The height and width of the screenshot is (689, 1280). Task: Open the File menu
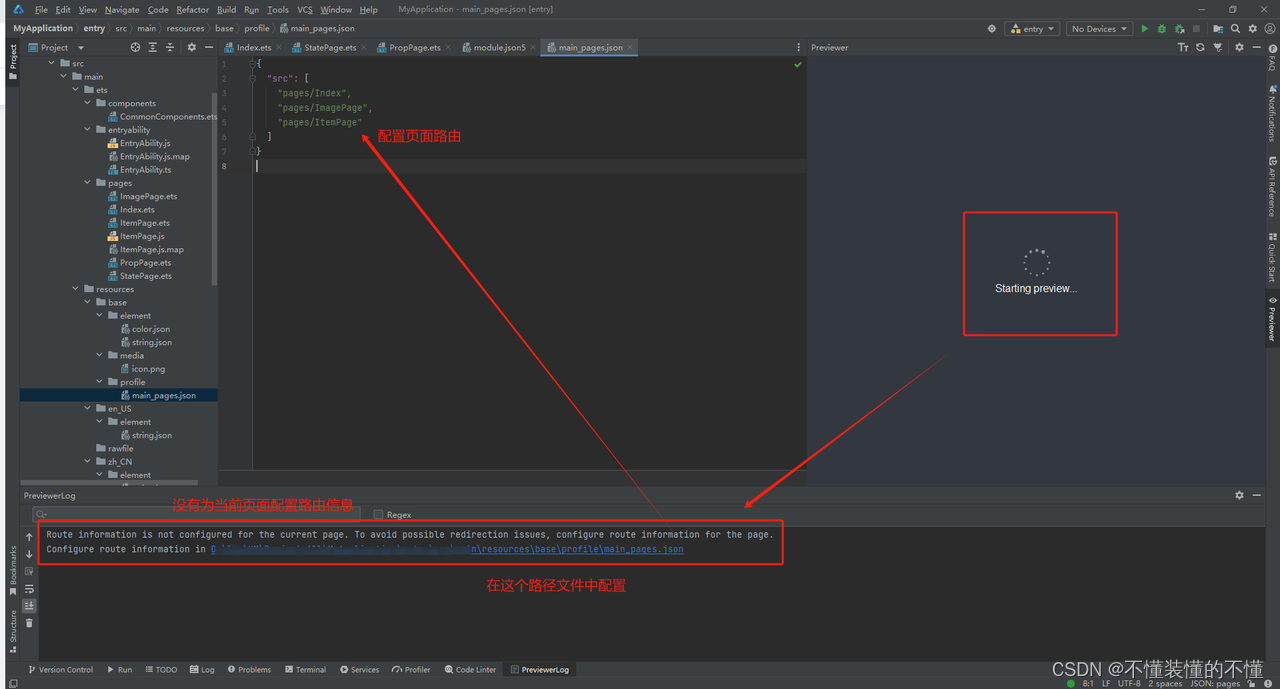[x=41, y=9]
